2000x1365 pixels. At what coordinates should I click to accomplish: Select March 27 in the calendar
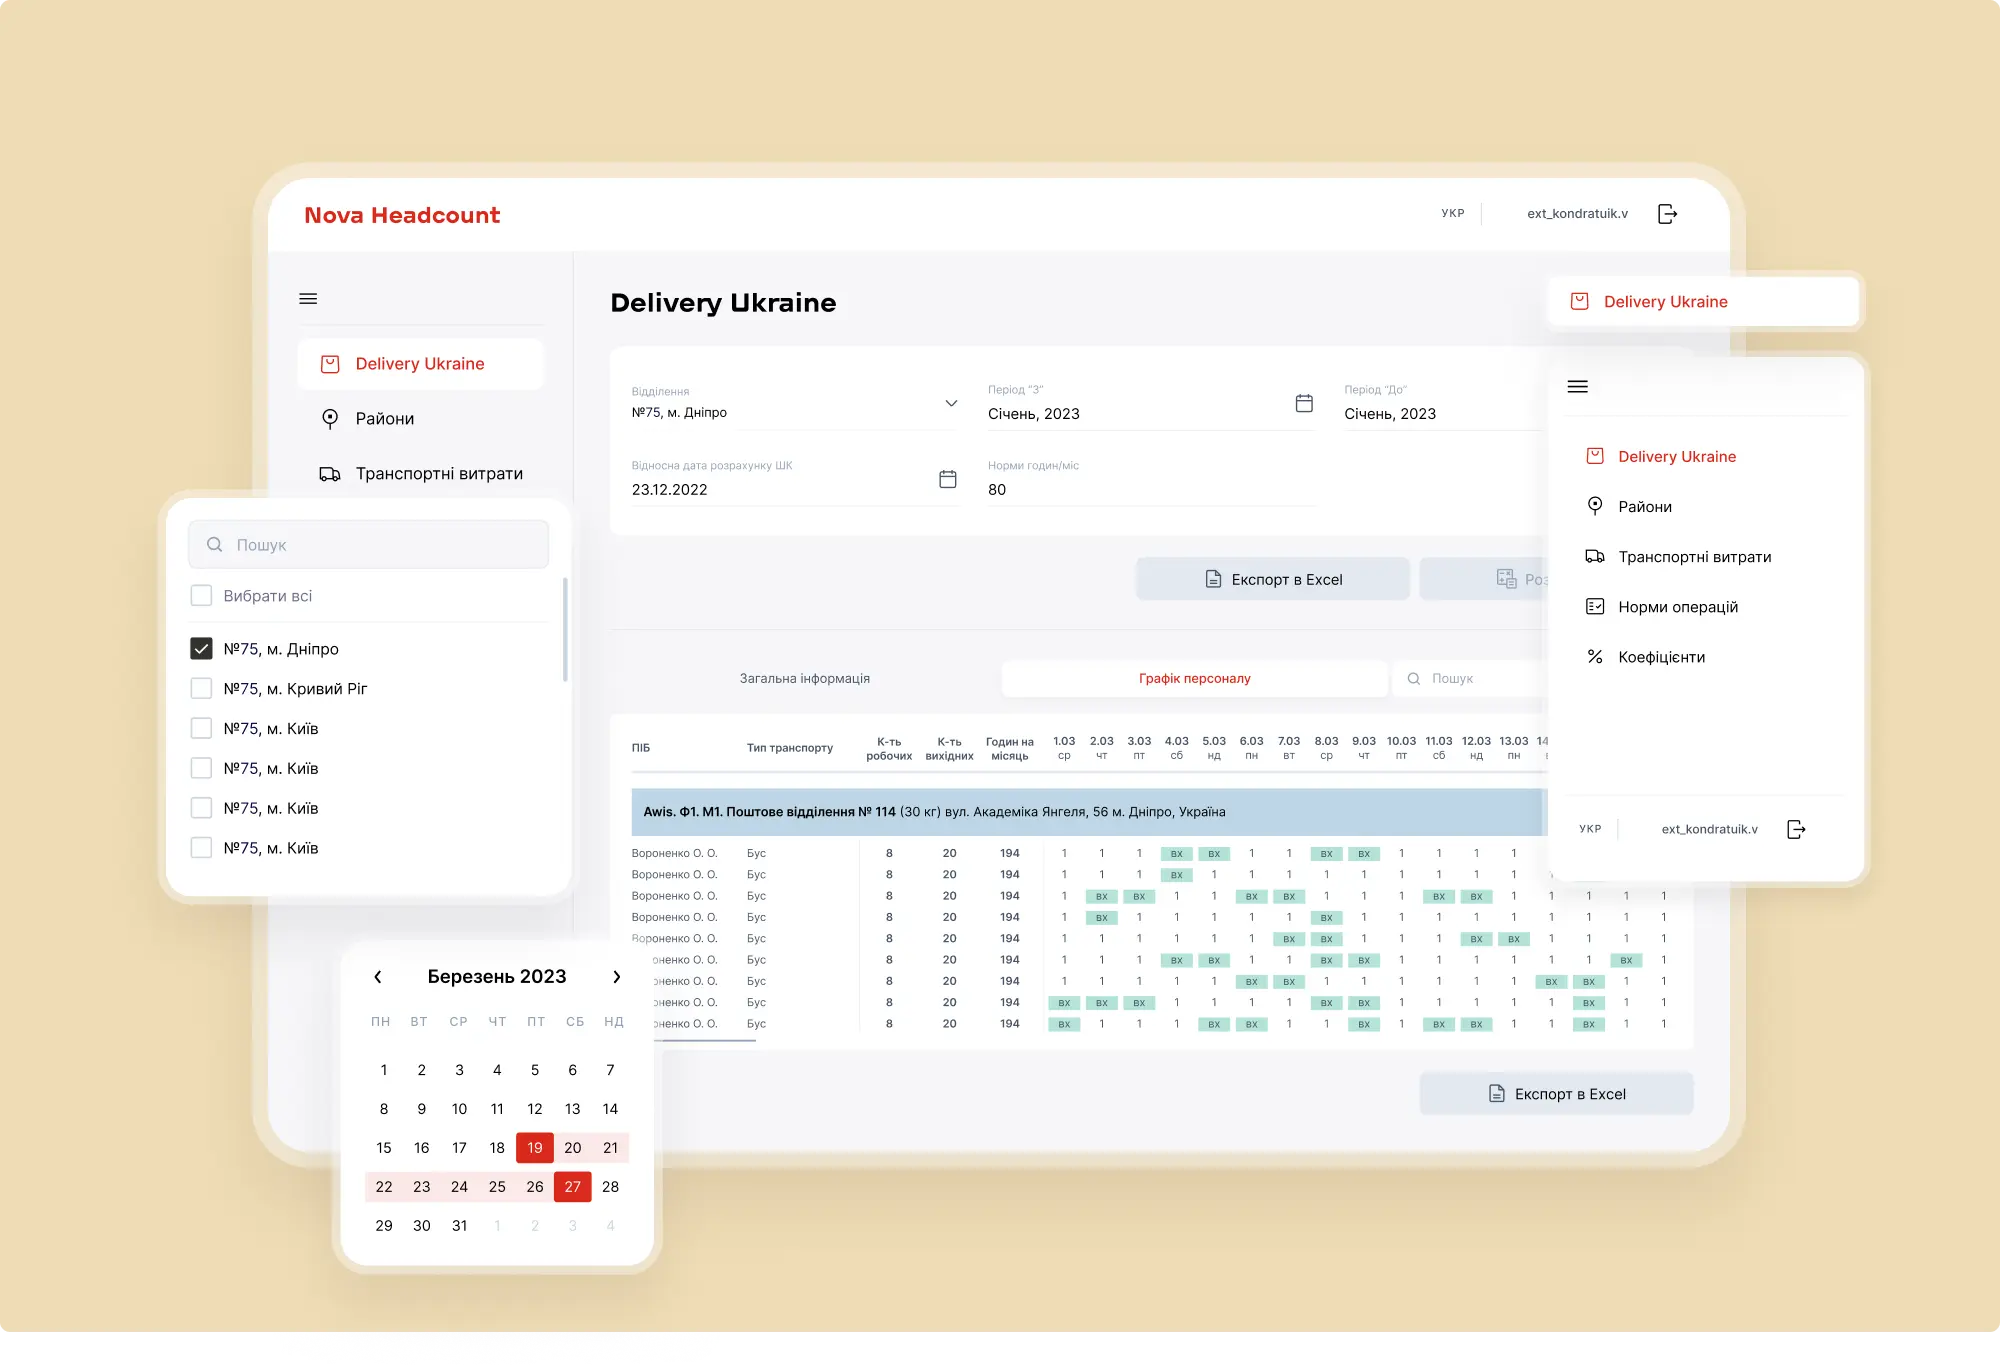[x=572, y=1187]
